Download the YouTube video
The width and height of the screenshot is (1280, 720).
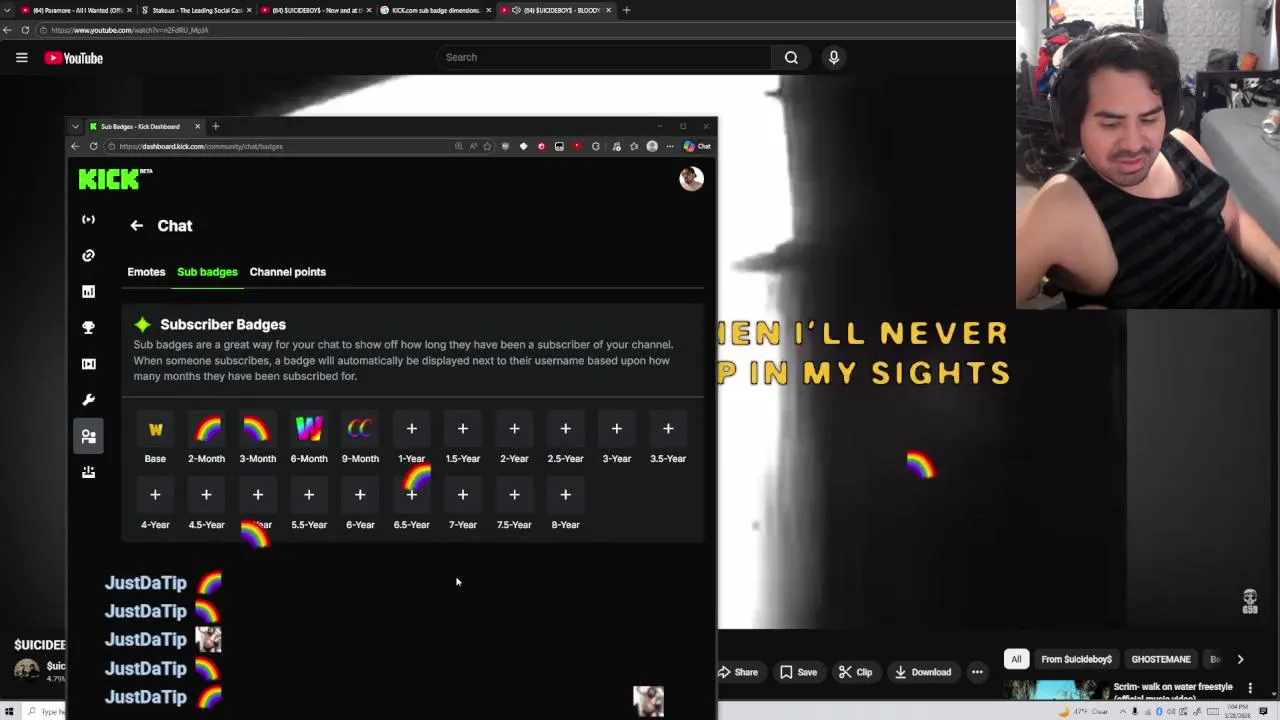pyautogui.click(x=921, y=672)
